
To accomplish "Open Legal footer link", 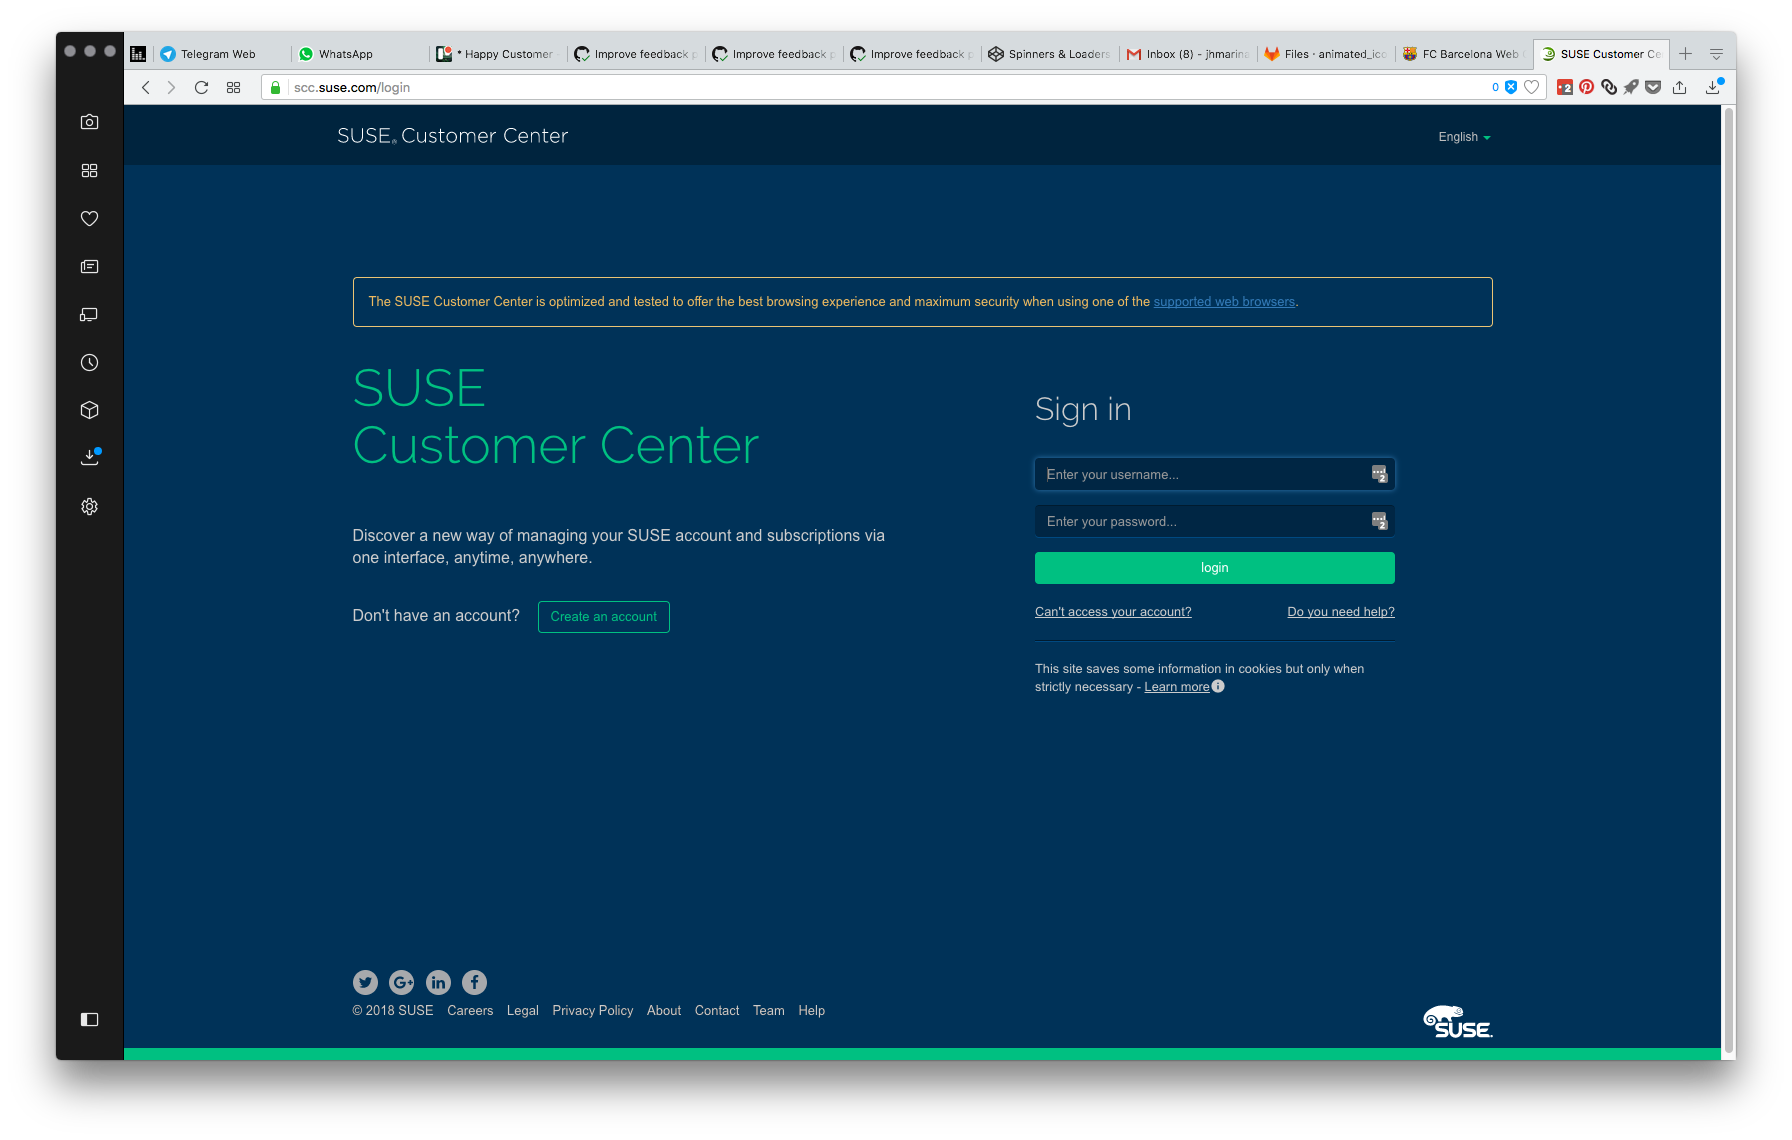I will tap(523, 1011).
